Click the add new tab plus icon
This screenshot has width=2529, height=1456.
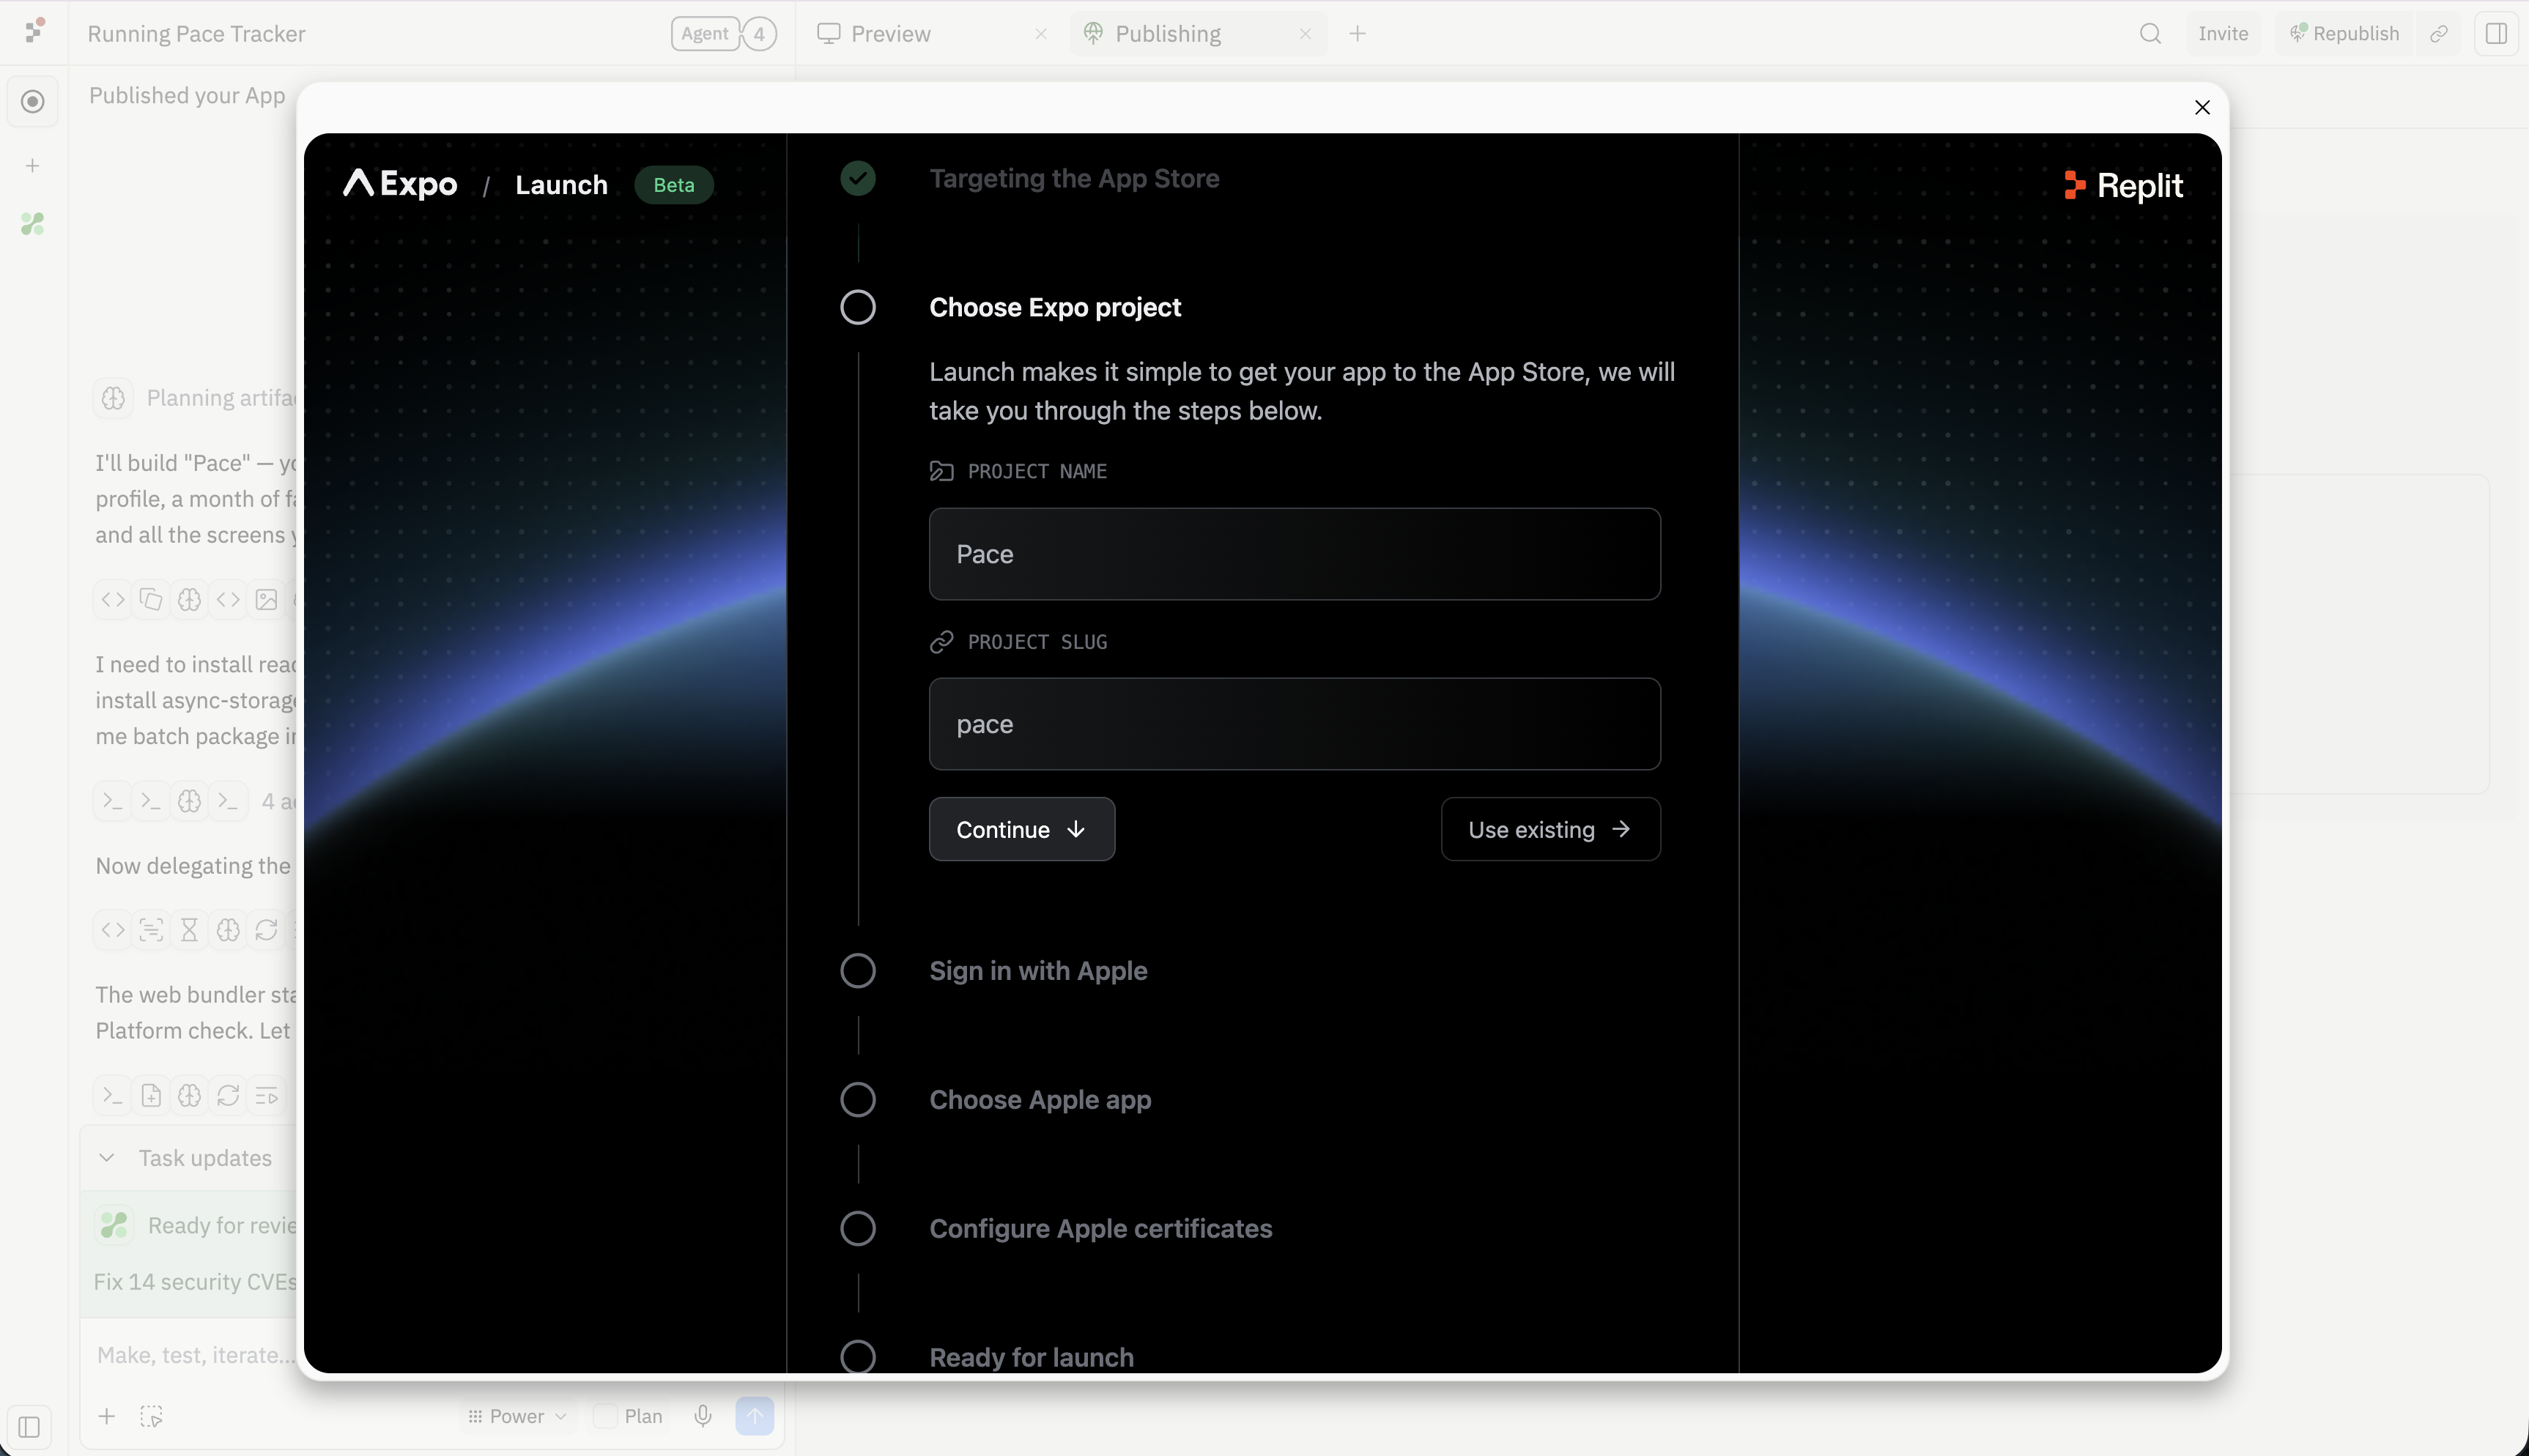tap(1357, 34)
